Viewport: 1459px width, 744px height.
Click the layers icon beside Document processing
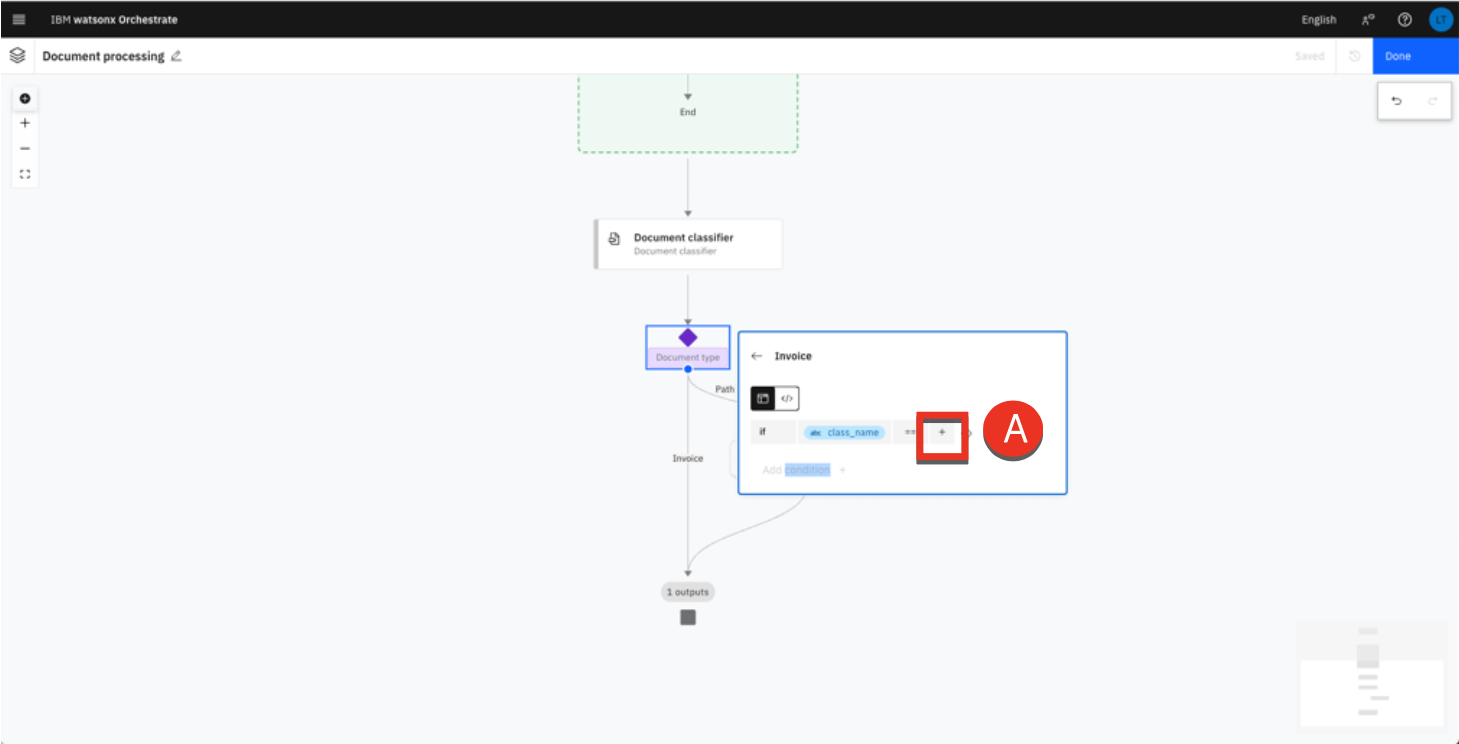[x=17, y=56]
